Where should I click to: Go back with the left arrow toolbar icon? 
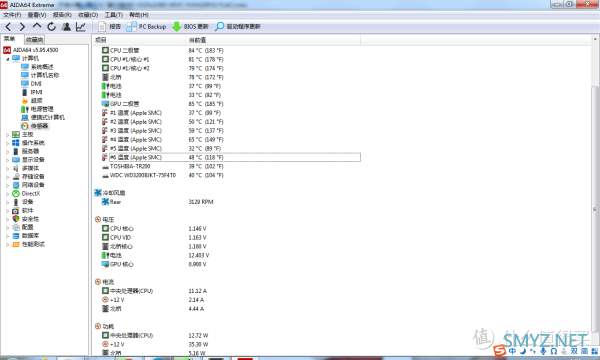click(x=8, y=26)
